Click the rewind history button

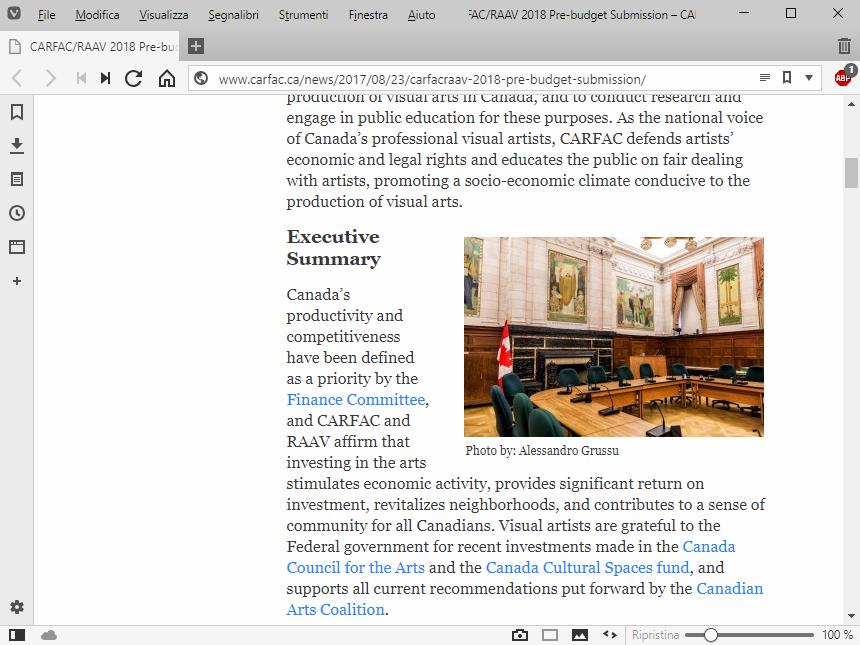click(81, 78)
